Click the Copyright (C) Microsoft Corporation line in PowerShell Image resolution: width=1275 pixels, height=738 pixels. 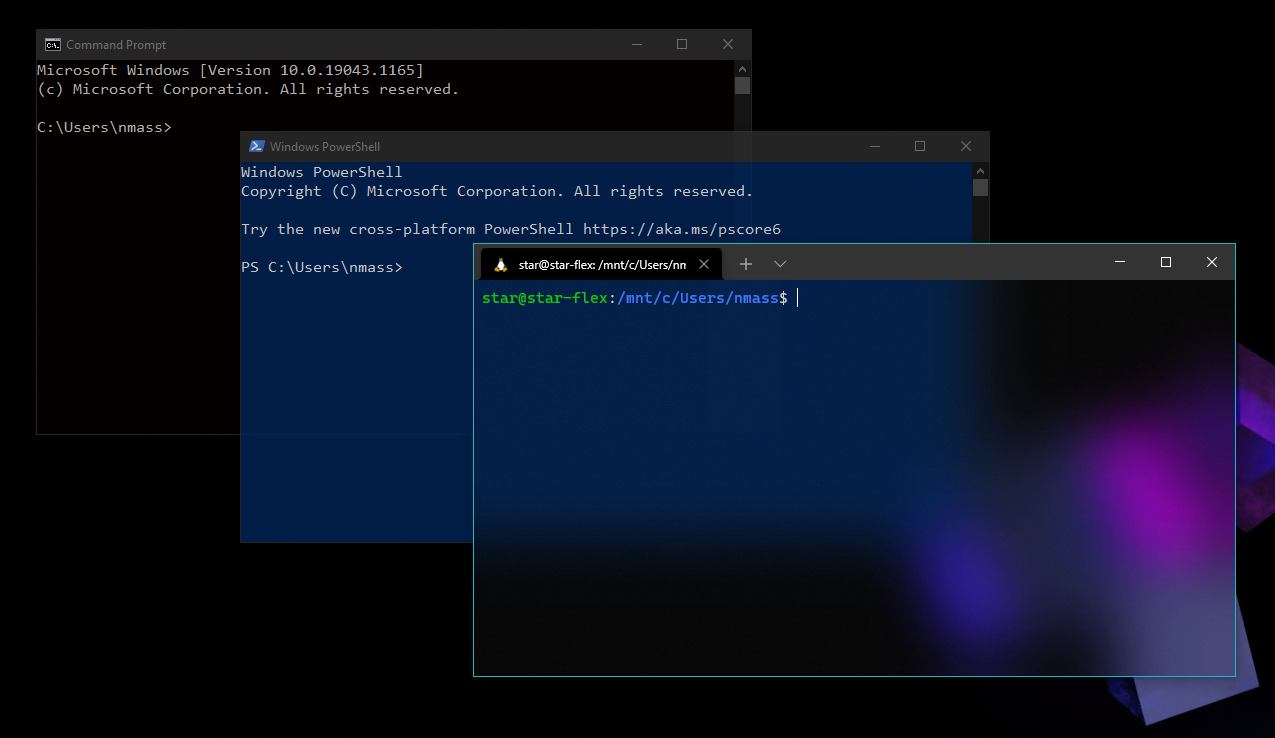pyautogui.click(x=497, y=191)
